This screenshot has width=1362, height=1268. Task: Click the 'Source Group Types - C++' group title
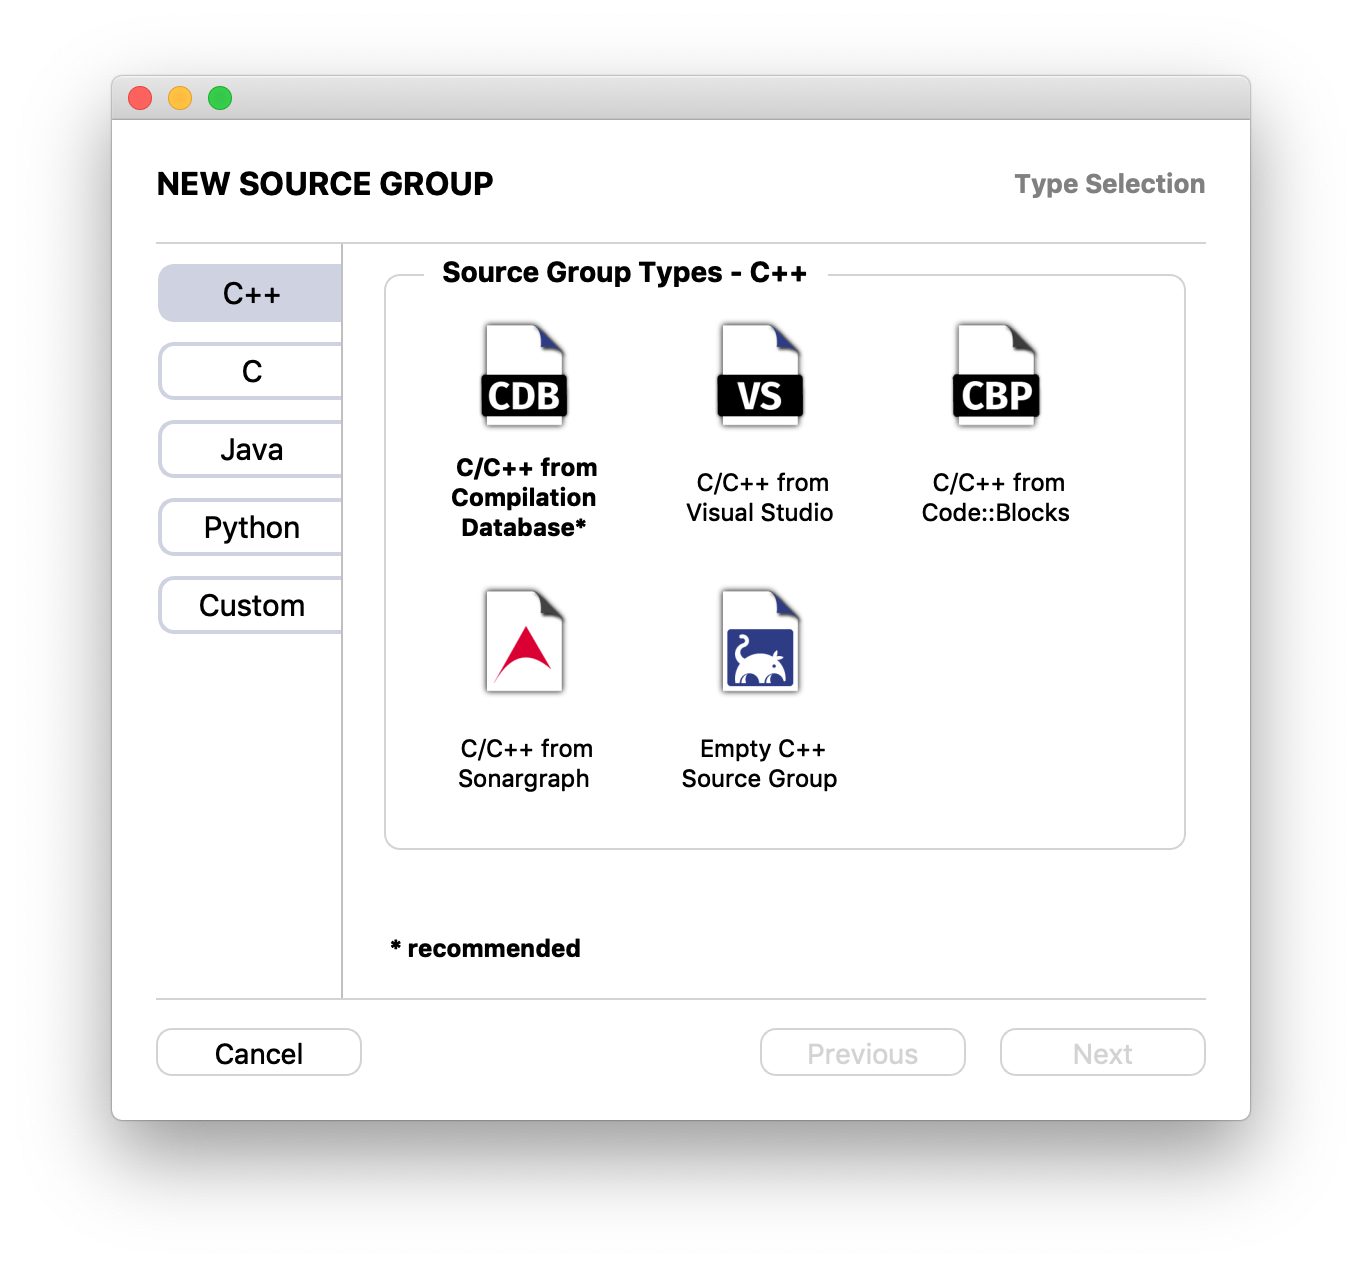625,272
